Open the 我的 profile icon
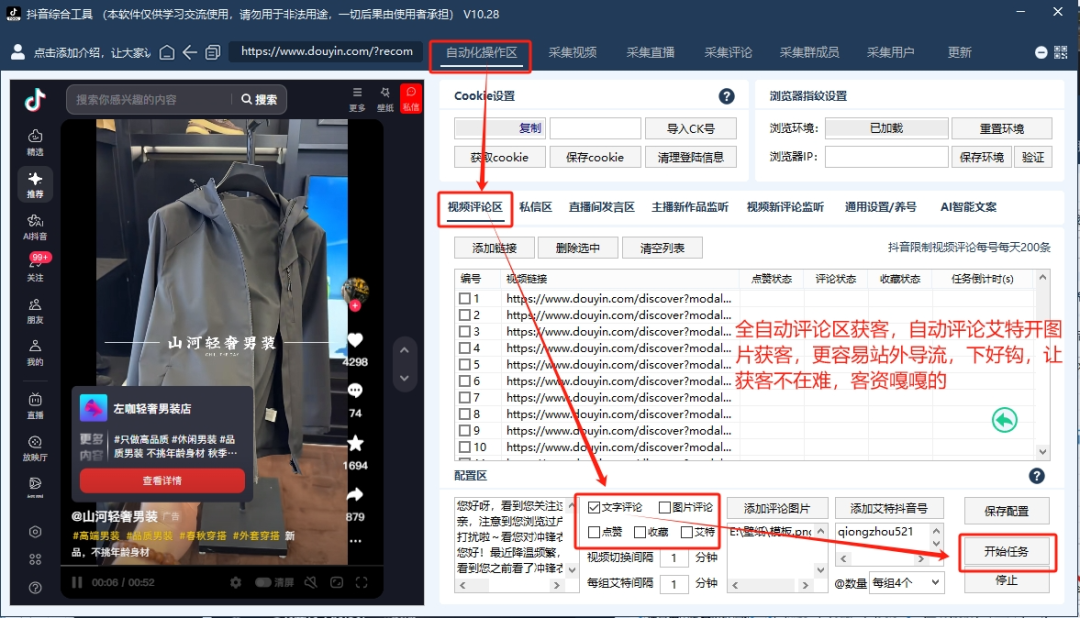The width and height of the screenshot is (1080, 618). tap(35, 352)
